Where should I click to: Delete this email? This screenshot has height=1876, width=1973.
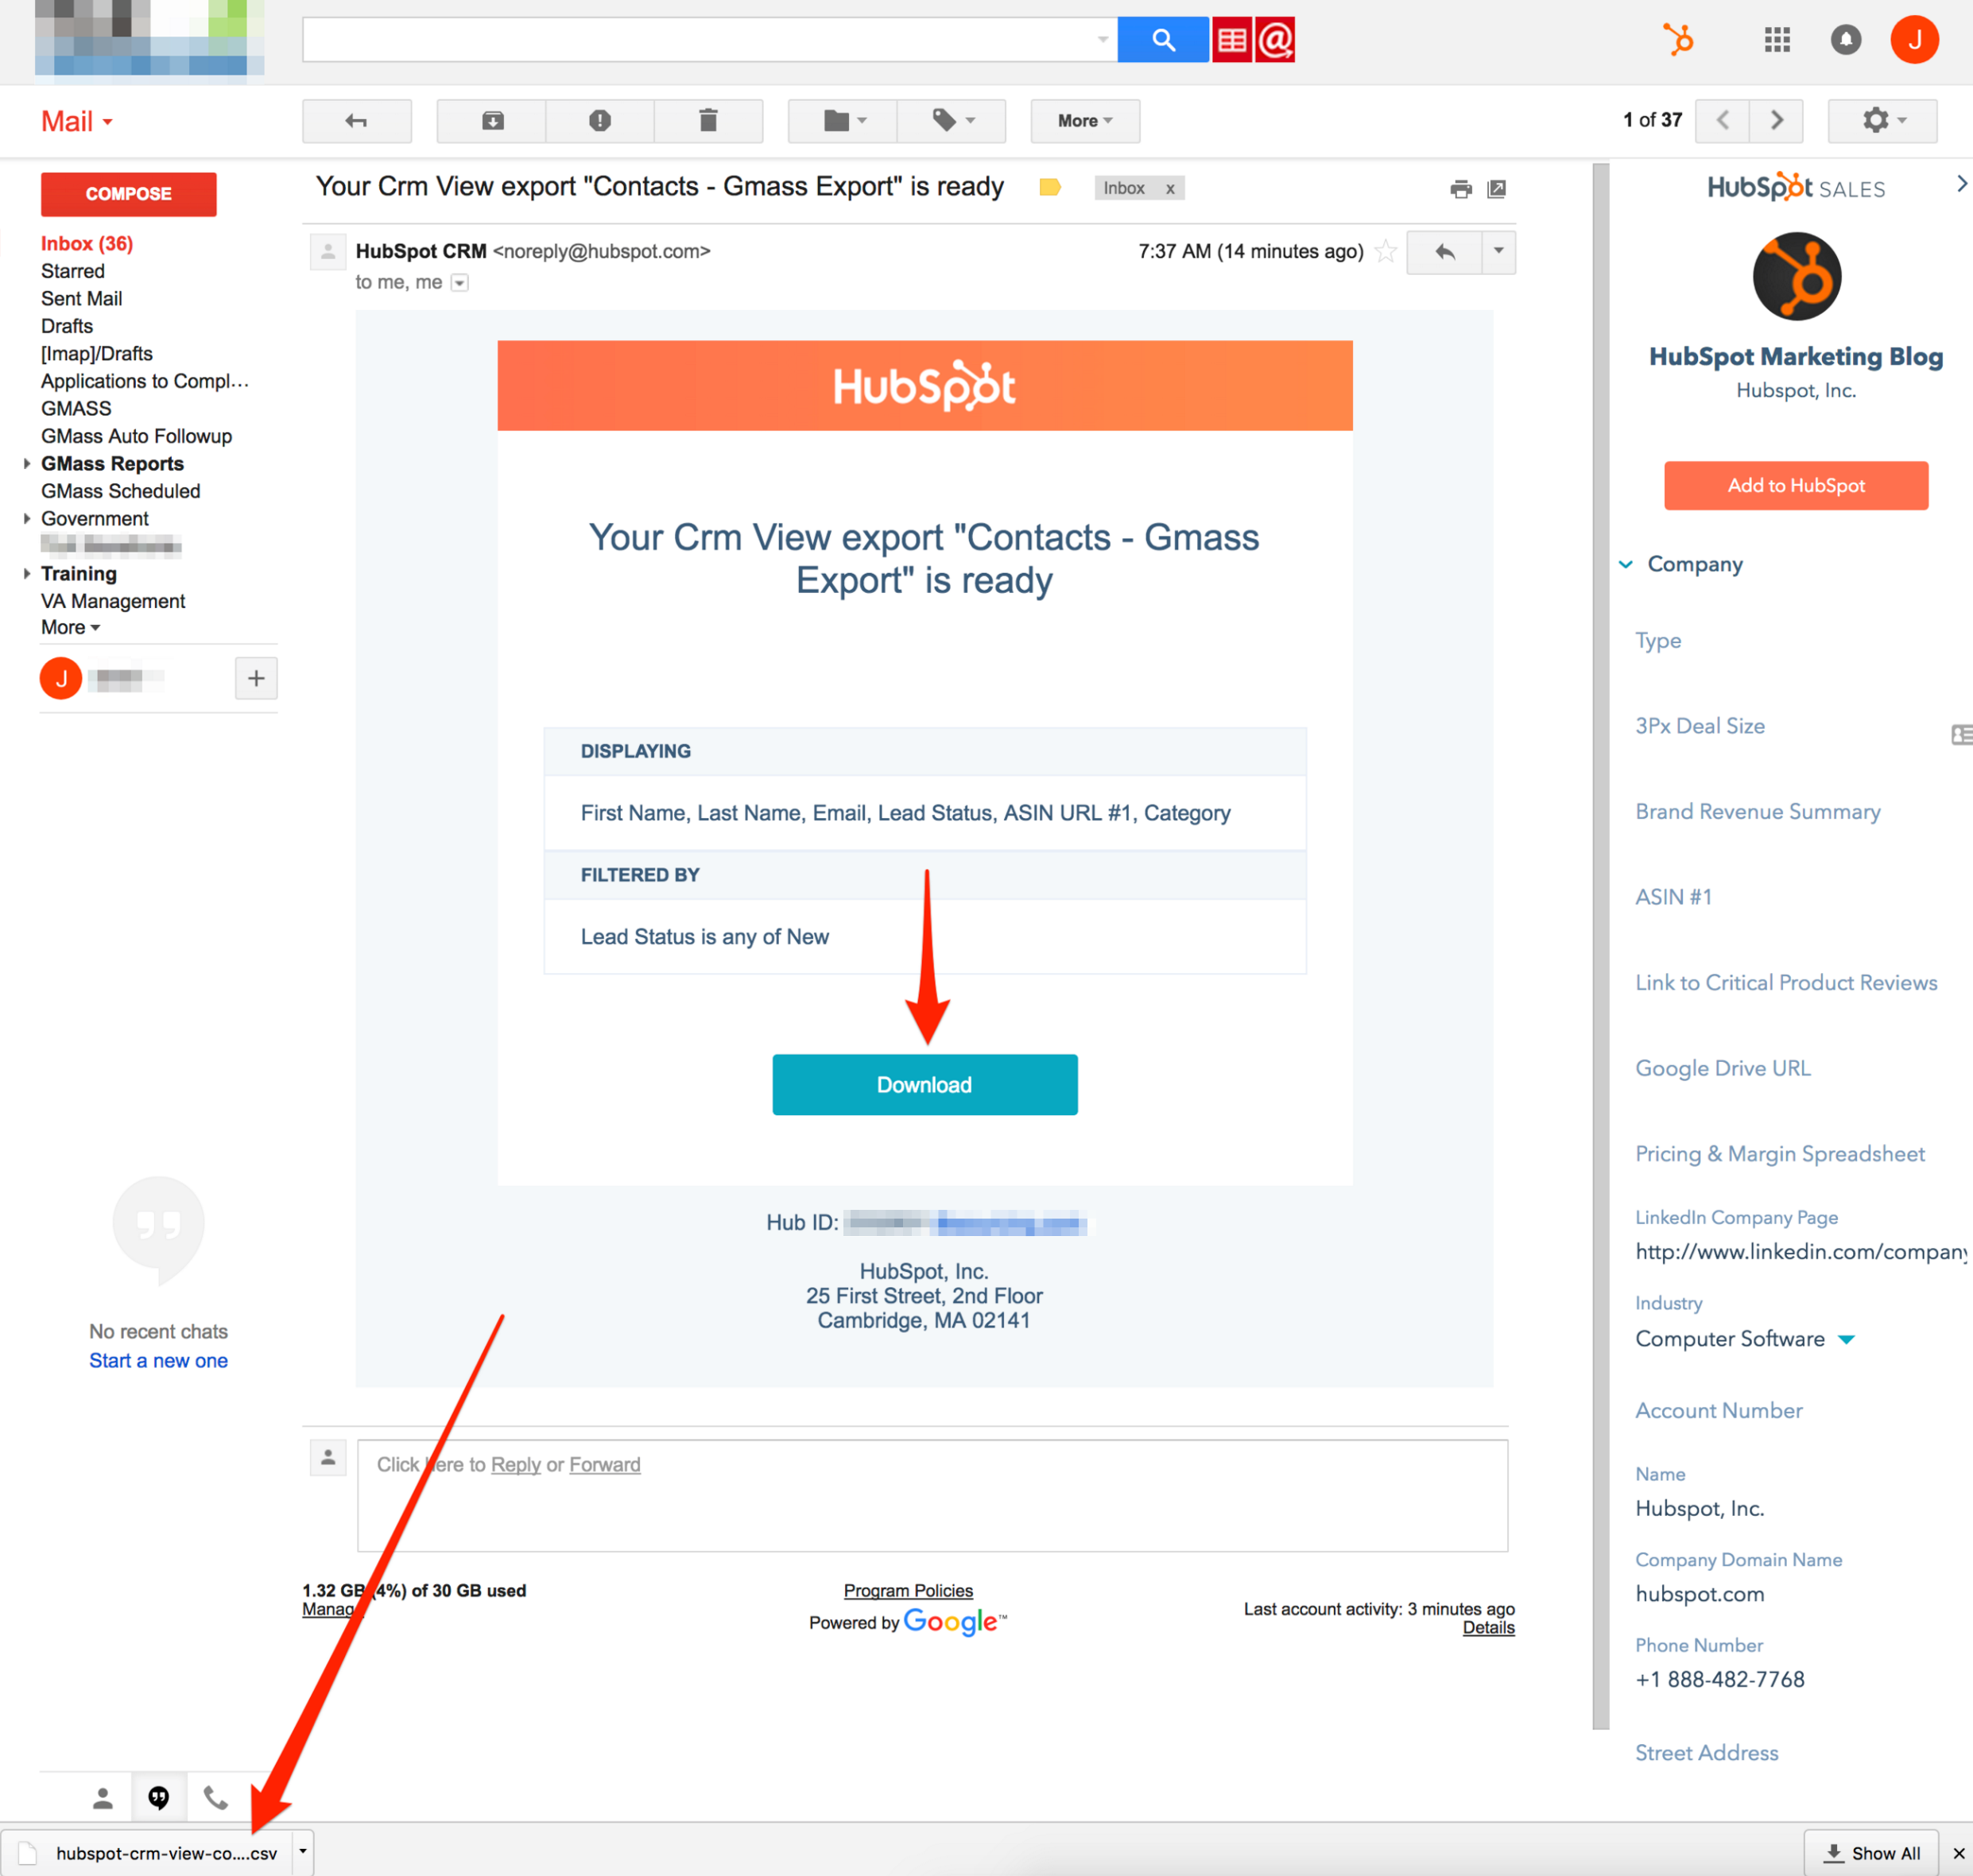coord(708,121)
